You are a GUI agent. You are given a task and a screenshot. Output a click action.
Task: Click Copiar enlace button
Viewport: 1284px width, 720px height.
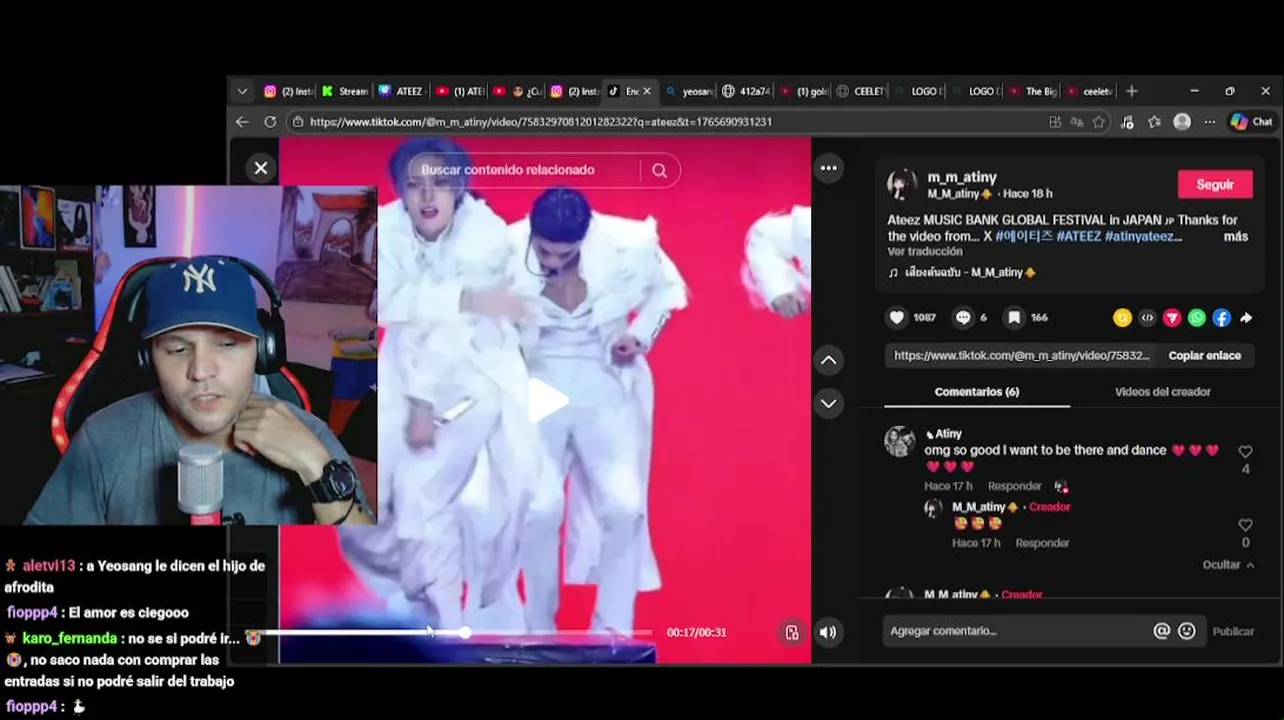tap(1204, 355)
